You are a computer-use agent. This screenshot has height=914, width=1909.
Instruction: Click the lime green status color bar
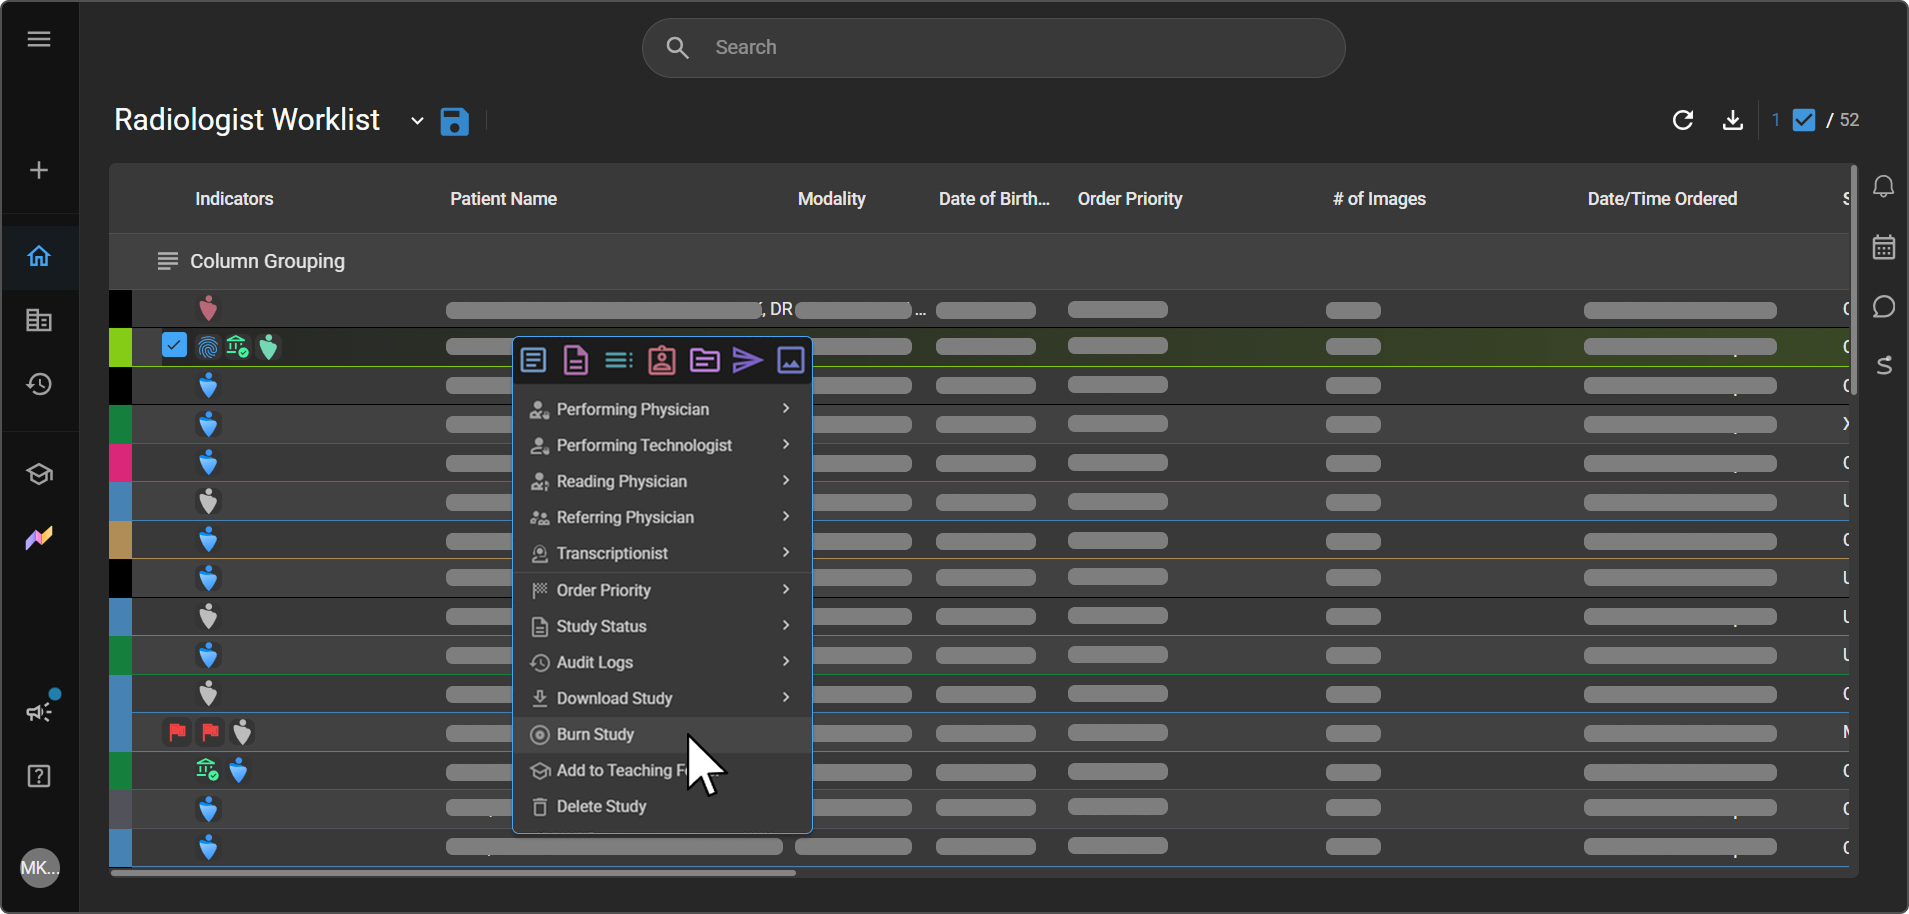[120, 347]
